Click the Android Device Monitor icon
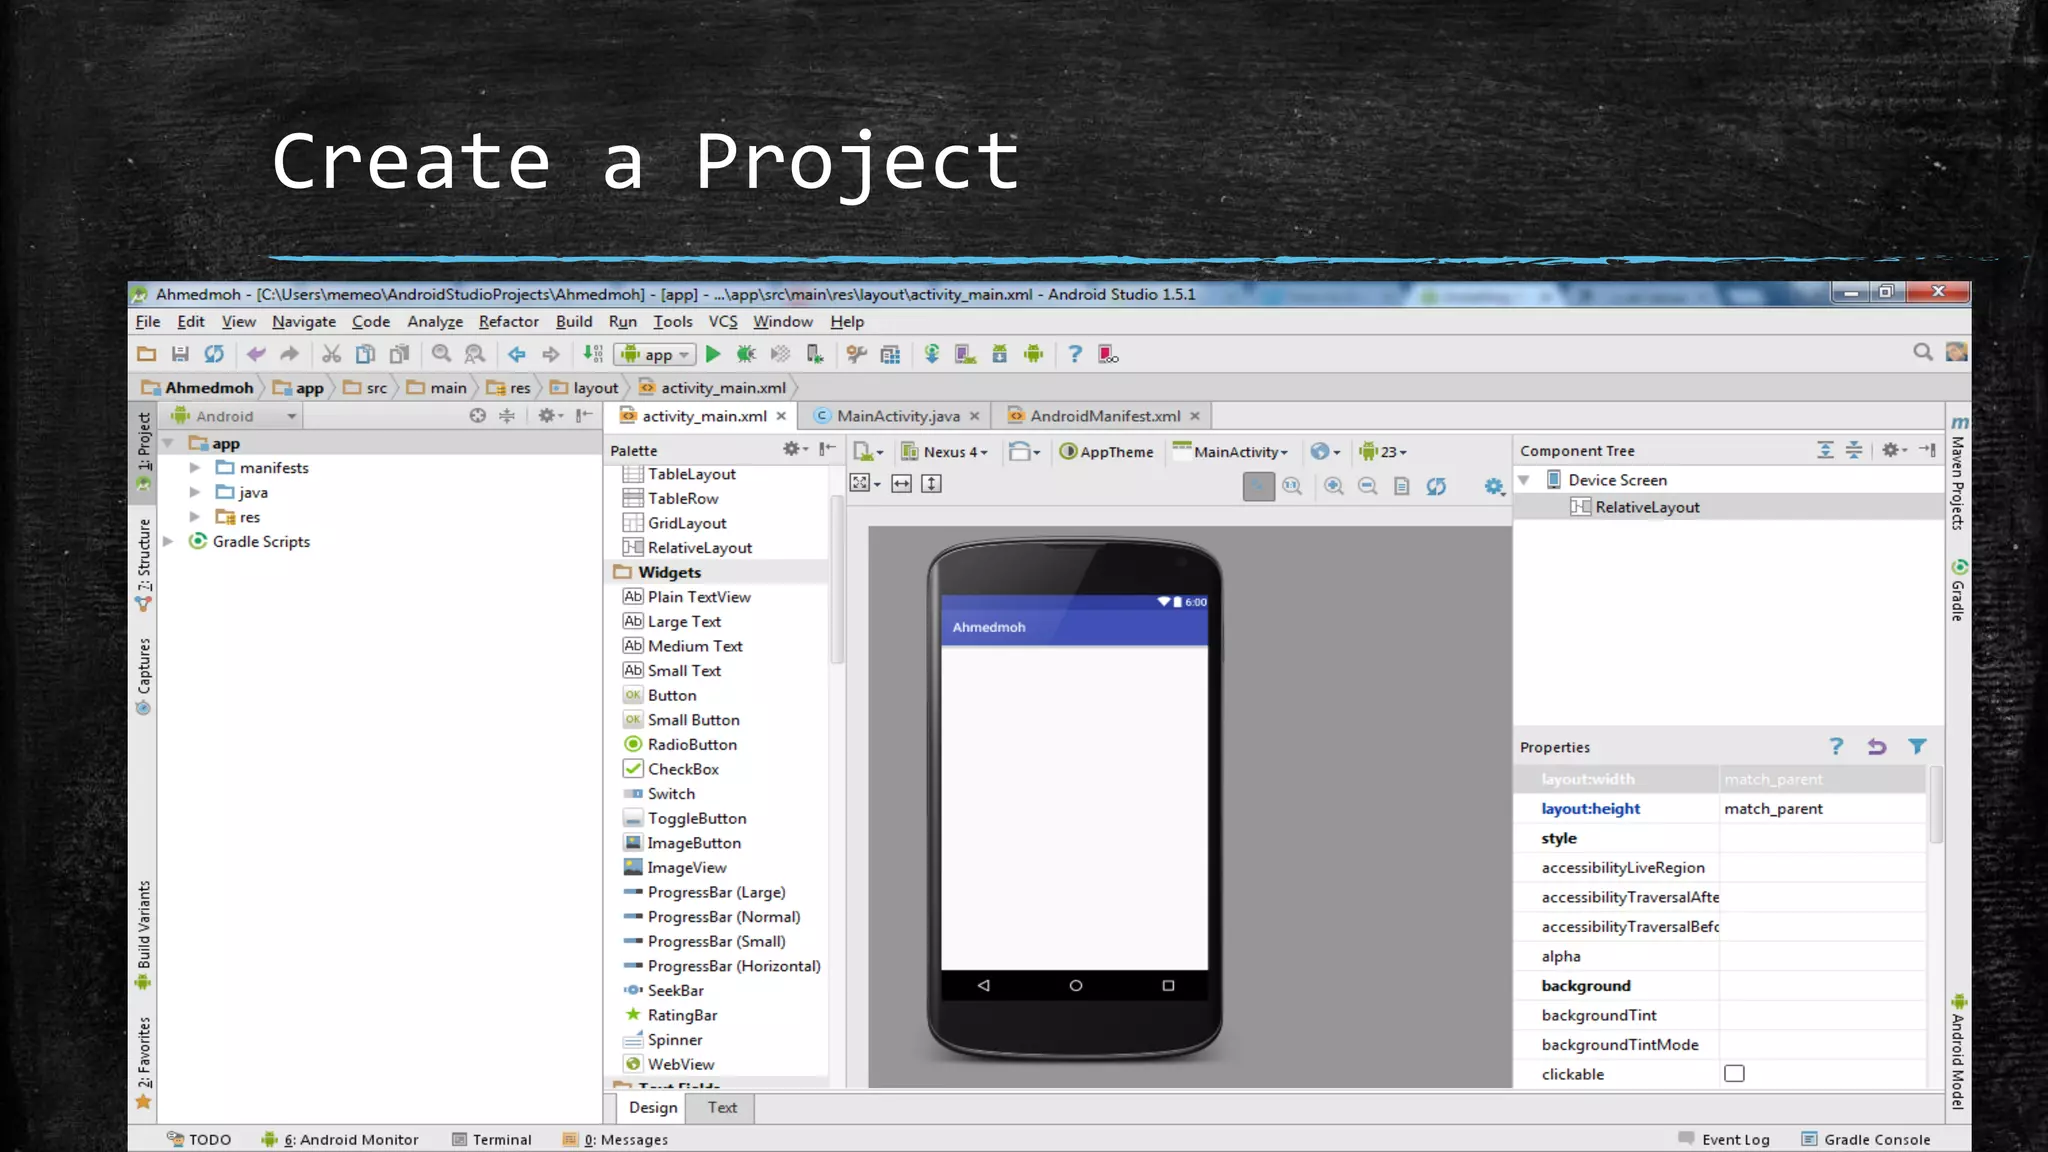The image size is (2048, 1152). point(1033,354)
